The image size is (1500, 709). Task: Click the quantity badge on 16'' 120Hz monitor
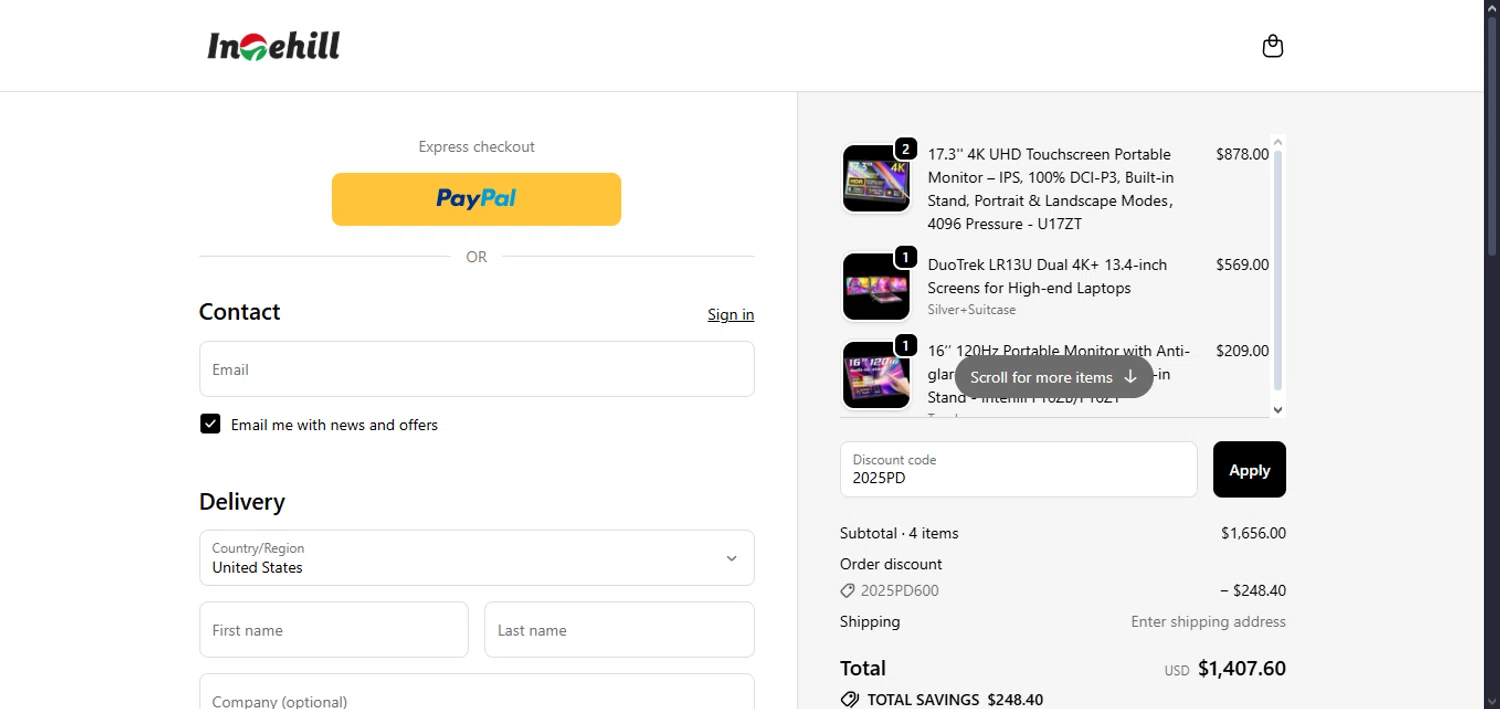pos(905,345)
